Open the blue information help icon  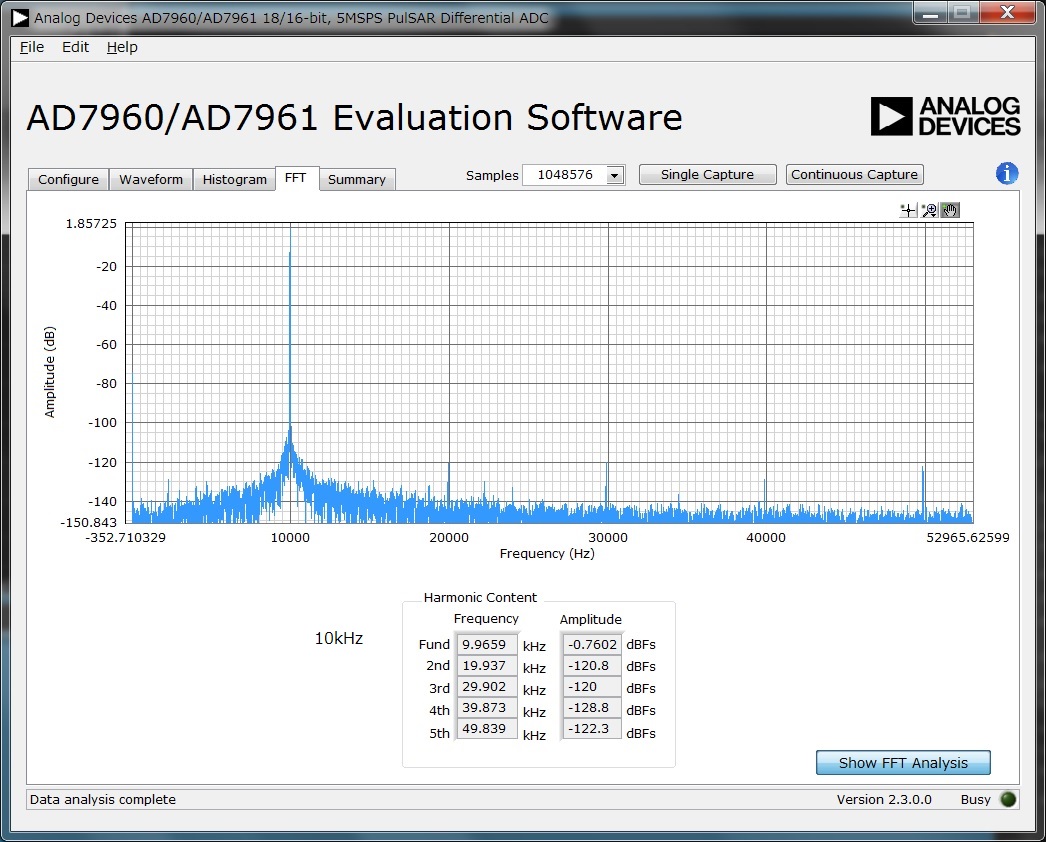coord(1007,173)
